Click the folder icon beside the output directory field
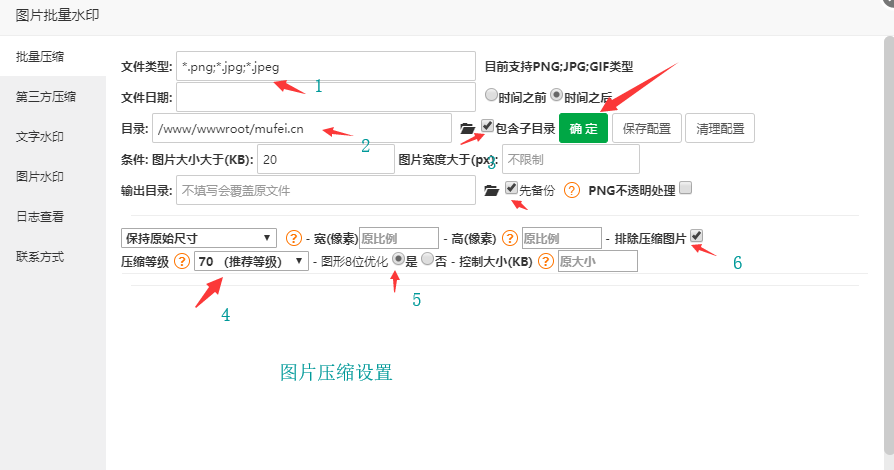 point(491,189)
